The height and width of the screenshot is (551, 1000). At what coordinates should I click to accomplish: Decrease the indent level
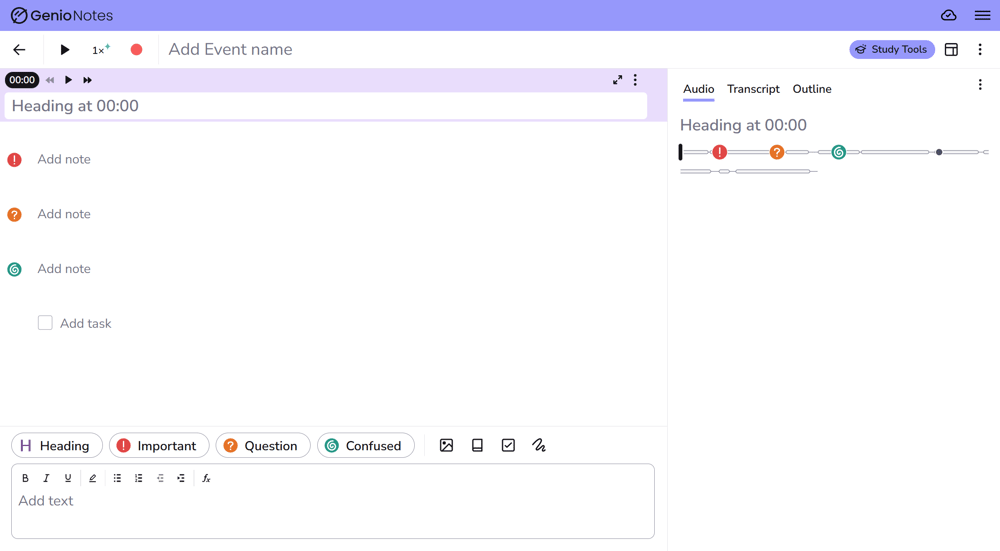pos(160,478)
